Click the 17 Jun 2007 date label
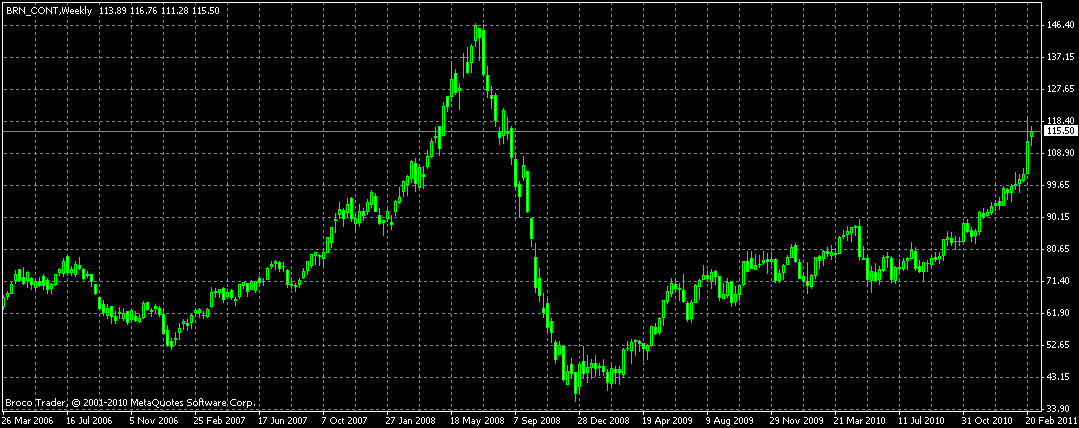Image resolution: width=1079 pixels, height=428 pixels. (x=284, y=419)
